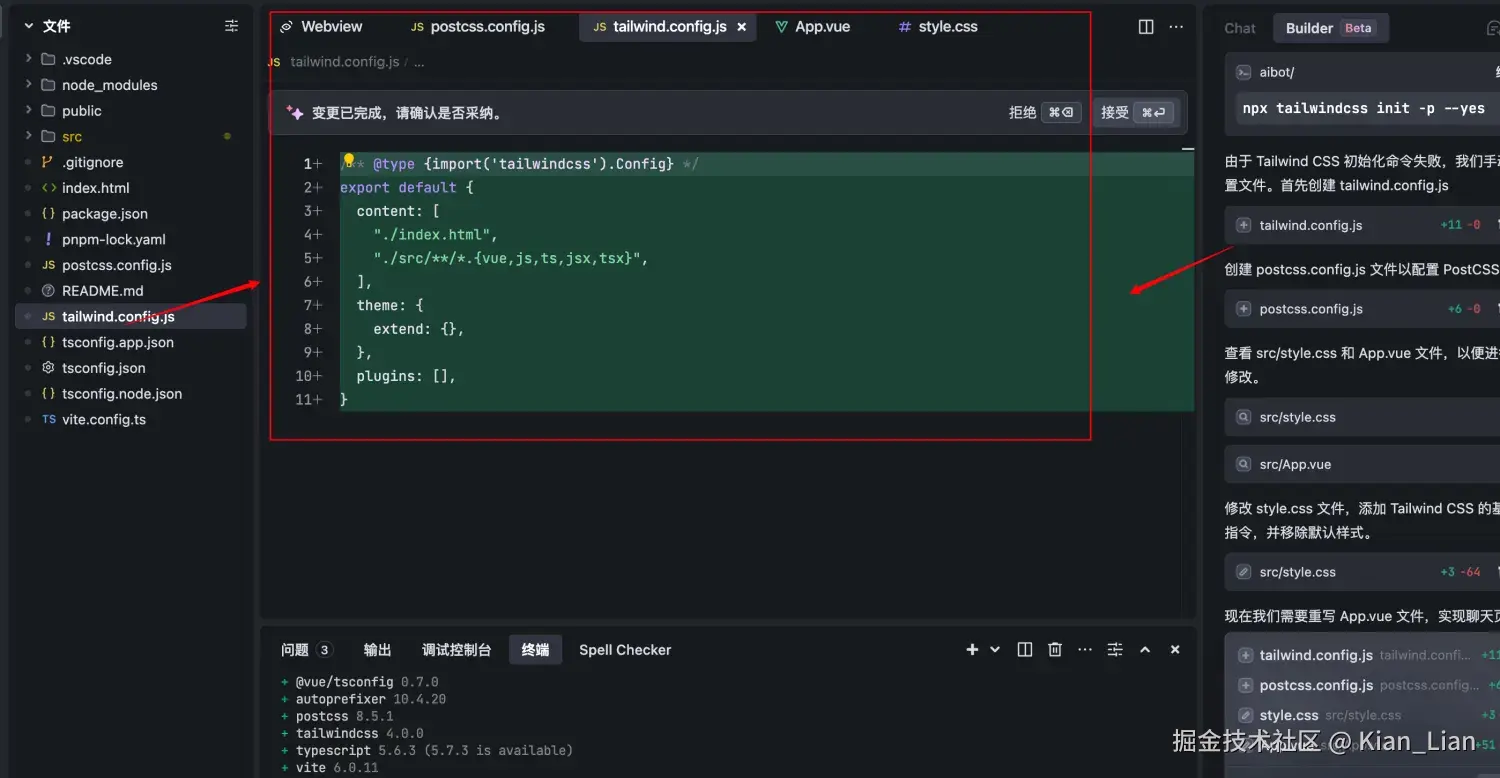This screenshot has width=1500, height=778.
Task: Delete terminal with trash icon
Action: (x=1055, y=650)
